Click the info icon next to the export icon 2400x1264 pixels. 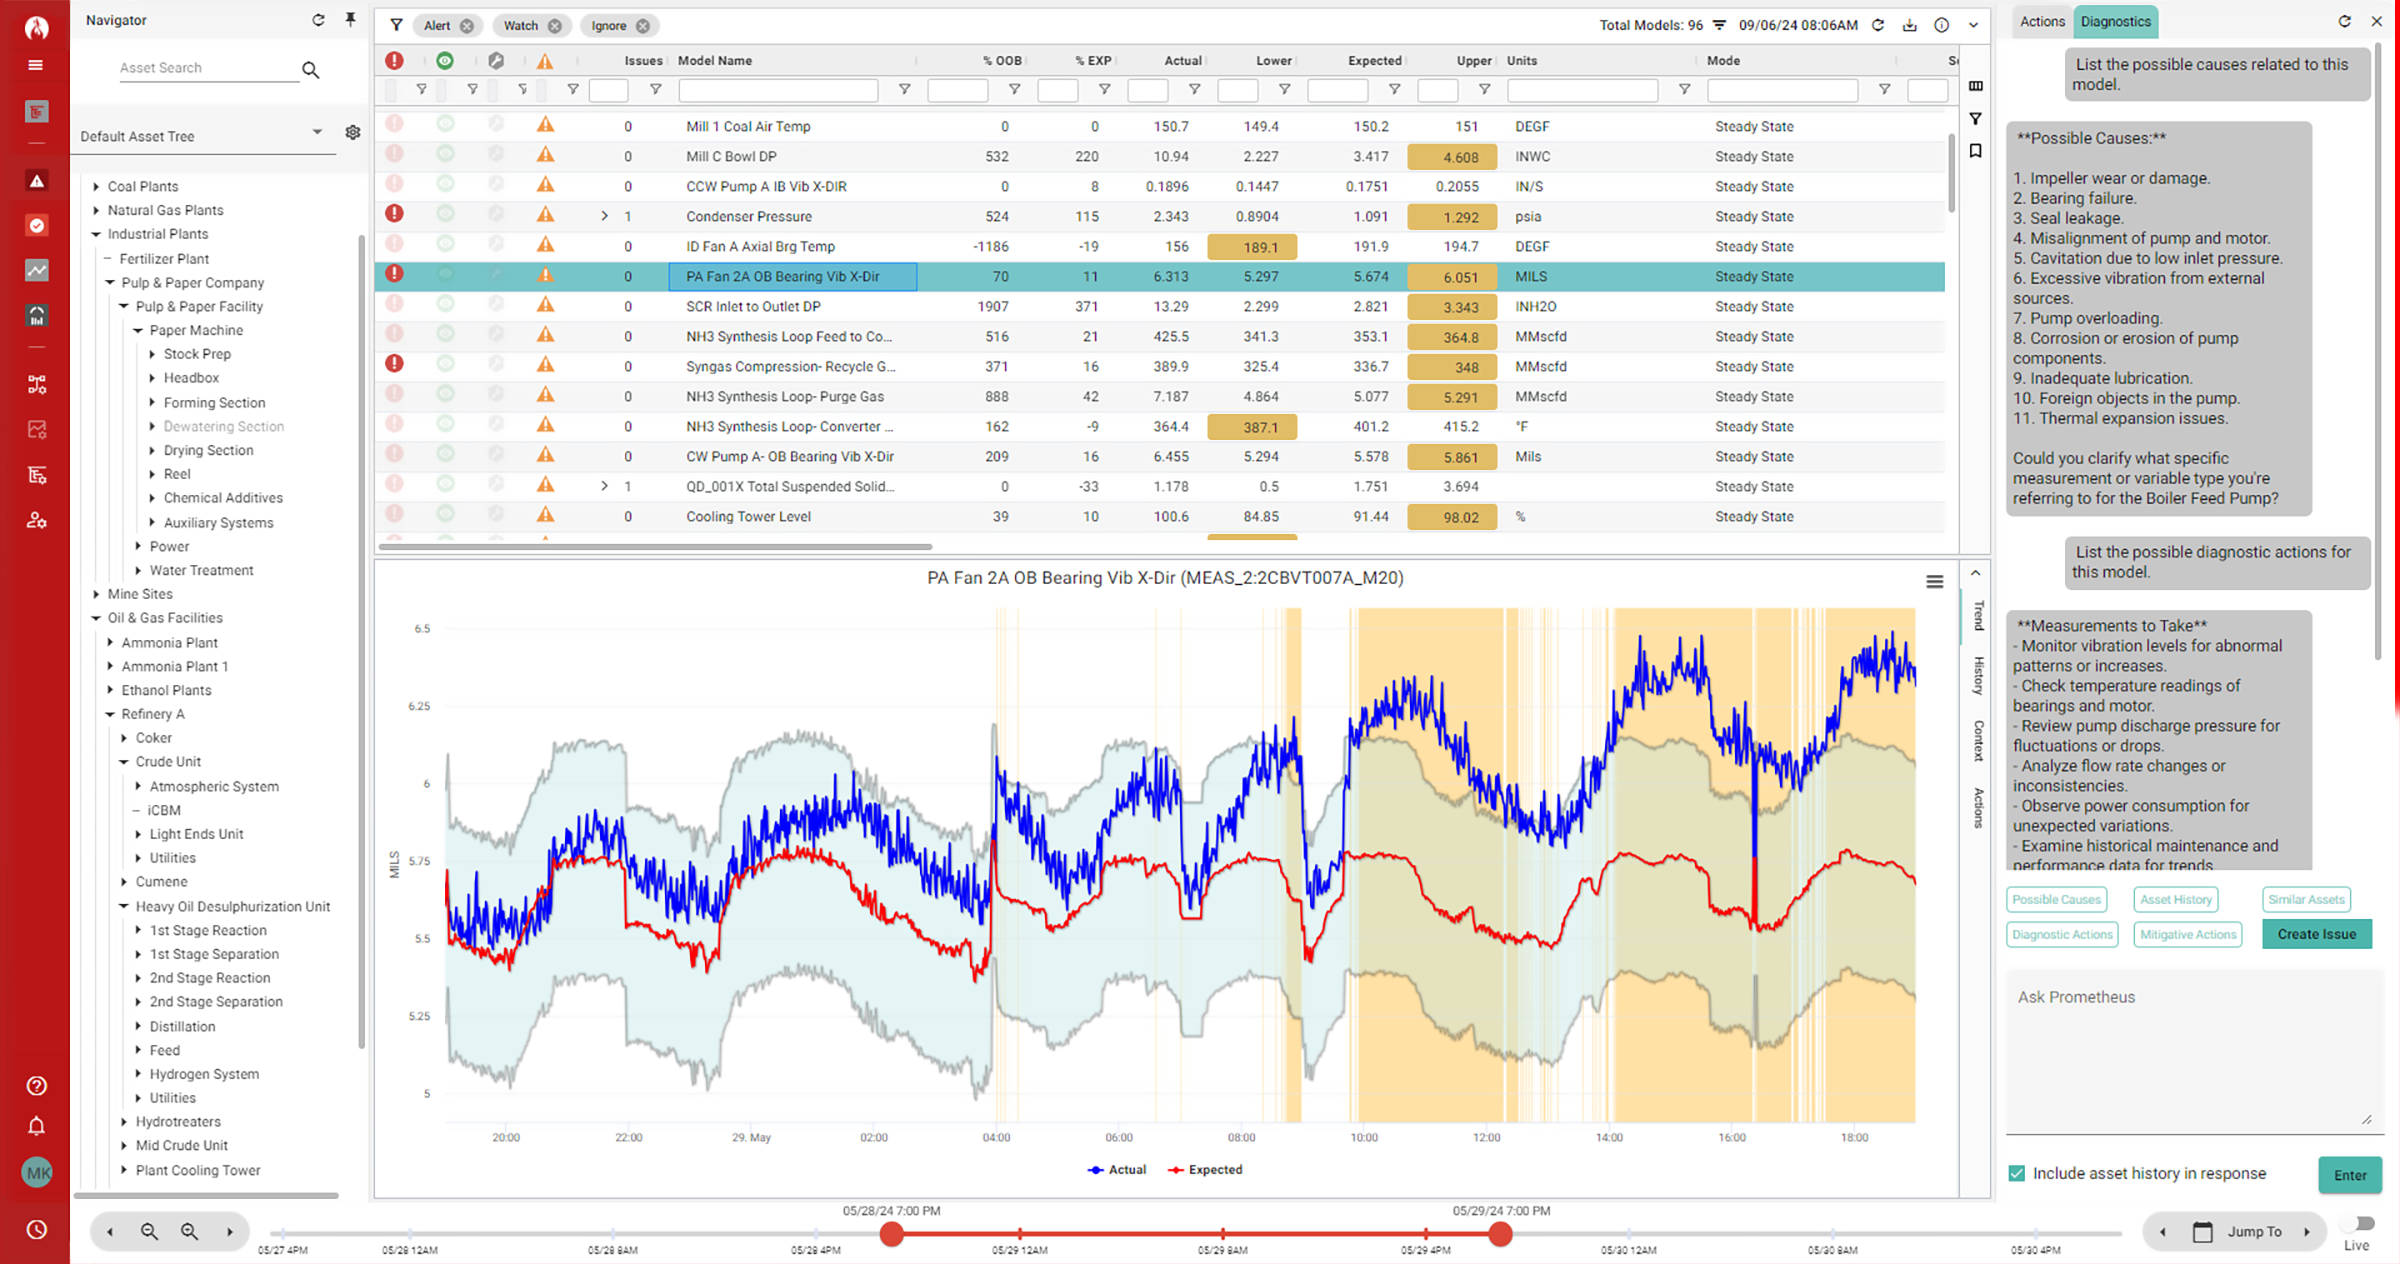point(1941,25)
